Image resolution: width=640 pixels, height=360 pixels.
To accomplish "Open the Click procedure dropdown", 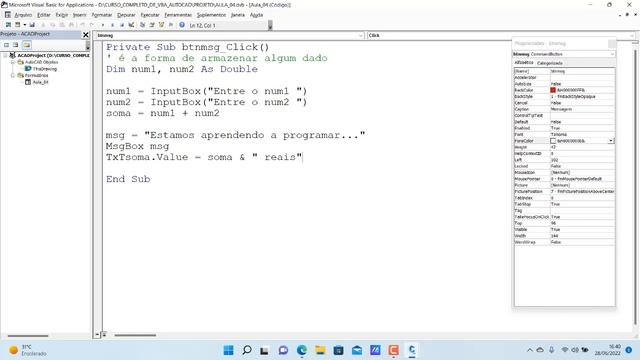I will pyautogui.click(x=632, y=36).
